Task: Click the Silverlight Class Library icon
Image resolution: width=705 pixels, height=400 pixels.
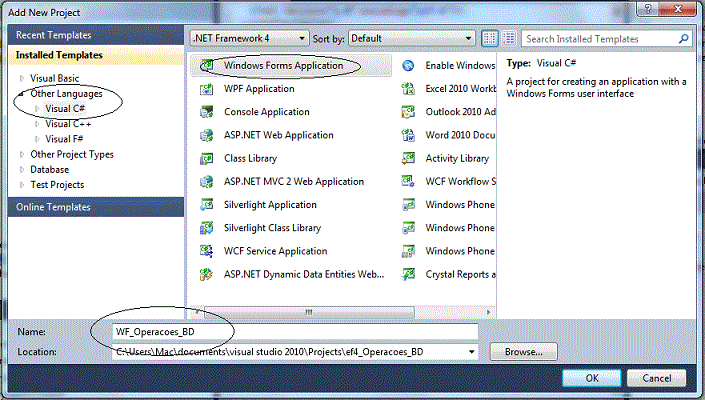Action: pyautogui.click(x=207, y=228)
